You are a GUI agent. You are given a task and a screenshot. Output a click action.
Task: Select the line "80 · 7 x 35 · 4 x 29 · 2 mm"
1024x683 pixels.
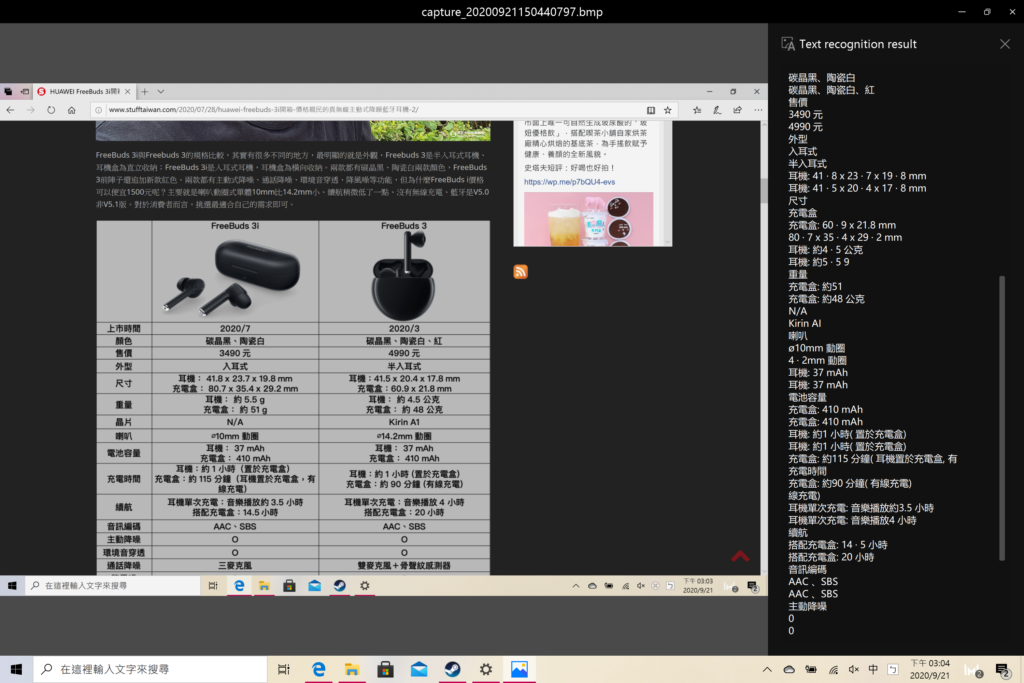[845, 238]
